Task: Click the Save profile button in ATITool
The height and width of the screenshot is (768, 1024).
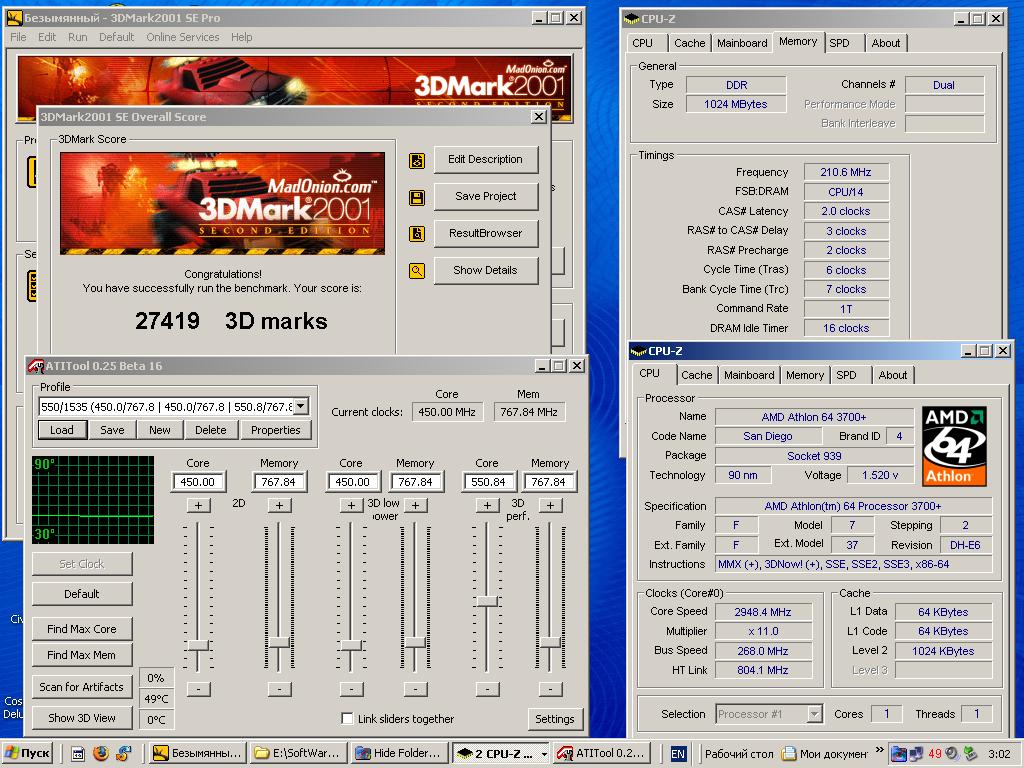Action: click(x=112, y=430)
